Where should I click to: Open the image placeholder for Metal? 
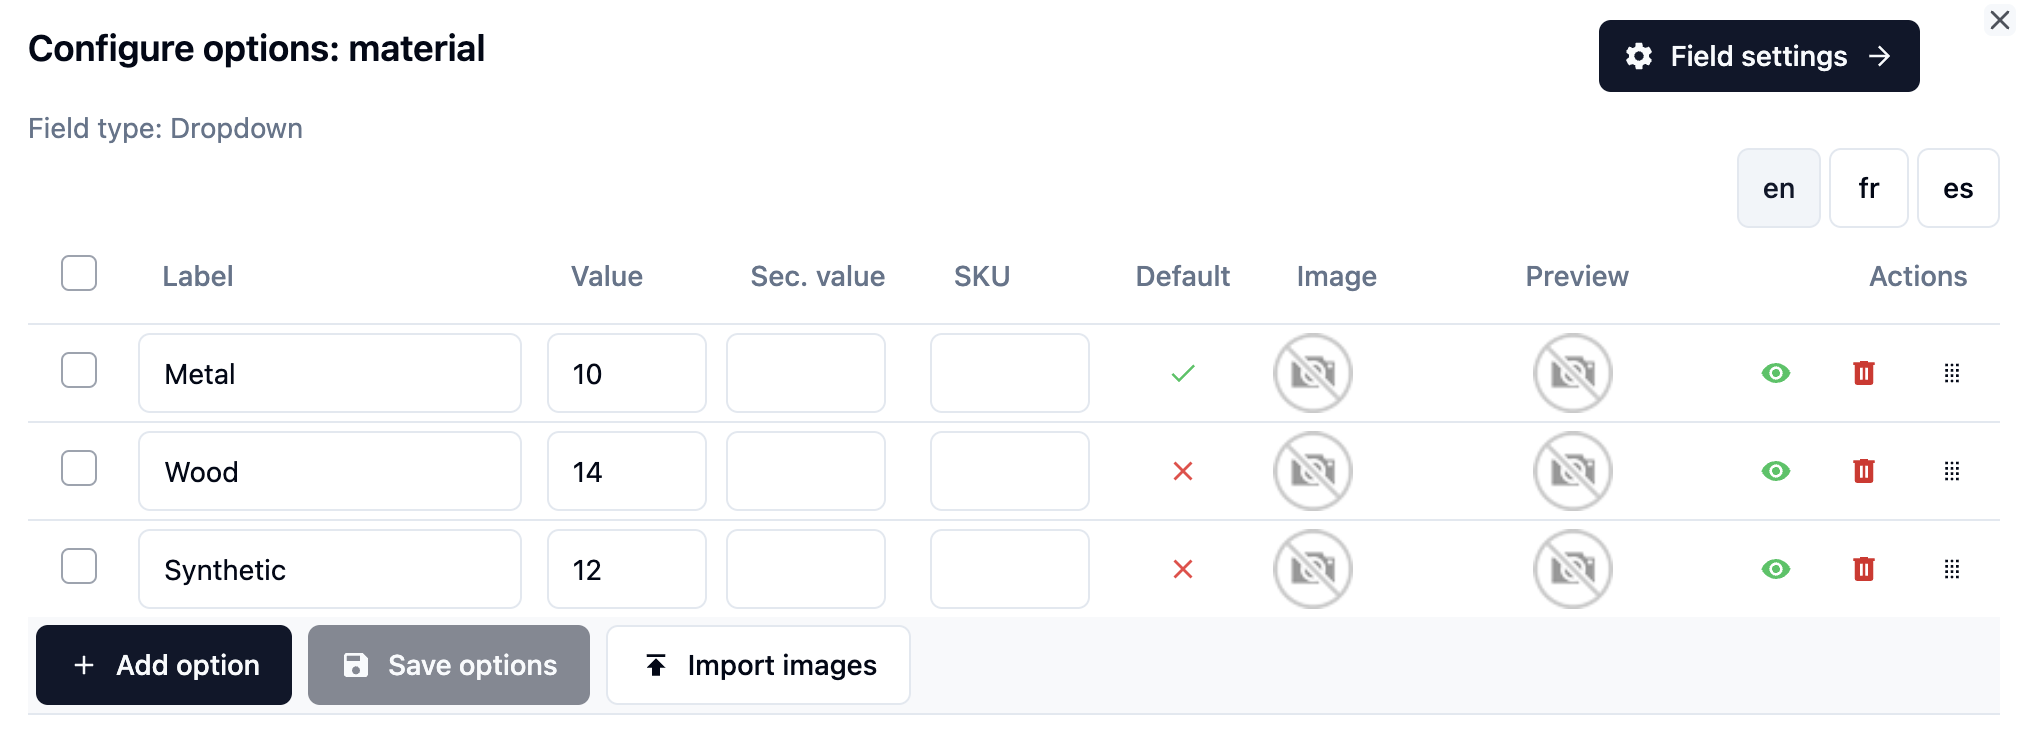tap(1313, 373)
